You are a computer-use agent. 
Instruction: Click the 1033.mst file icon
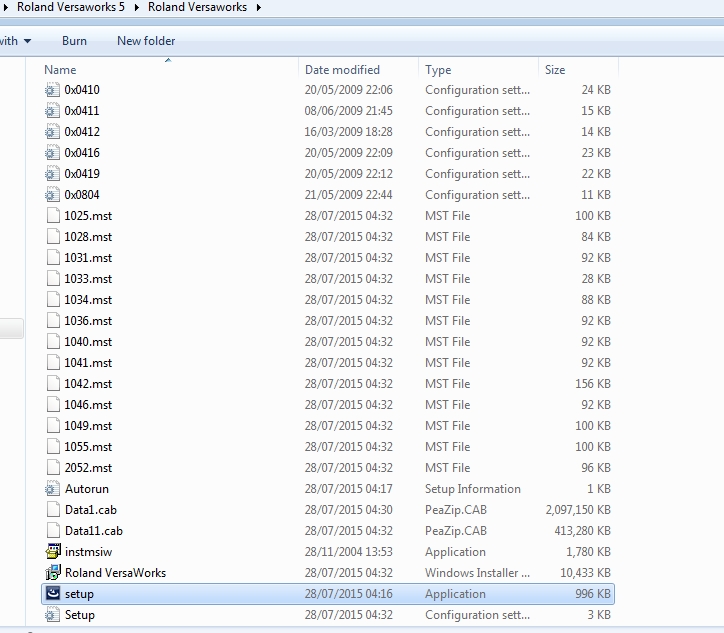[x=53, y=279]
